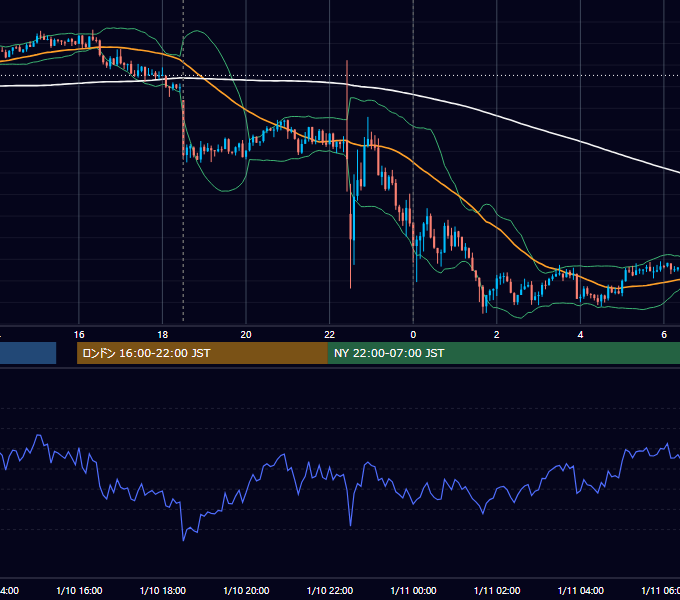Click the 1/11 00:00 time label

pyautogui.click(x=413, y=590)
